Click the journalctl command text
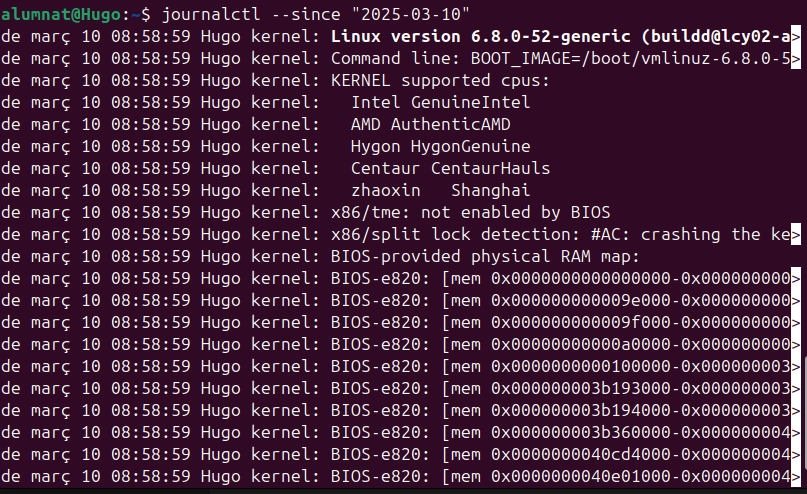 [205, 13]
